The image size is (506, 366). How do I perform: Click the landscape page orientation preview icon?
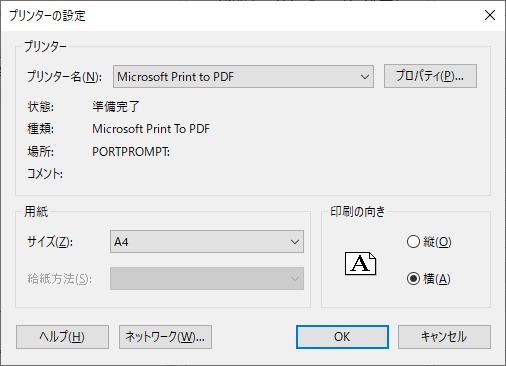pos(360,263)
